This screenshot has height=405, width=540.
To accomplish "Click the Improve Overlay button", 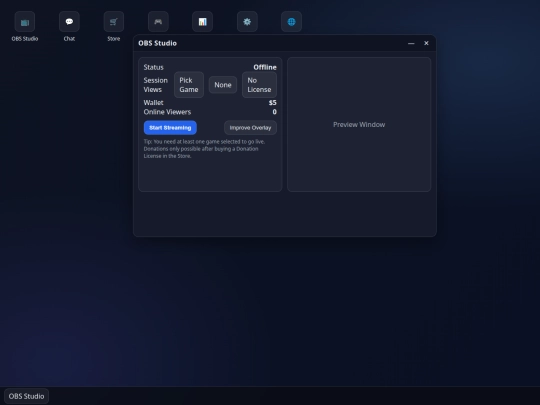I will pos(250,128).
